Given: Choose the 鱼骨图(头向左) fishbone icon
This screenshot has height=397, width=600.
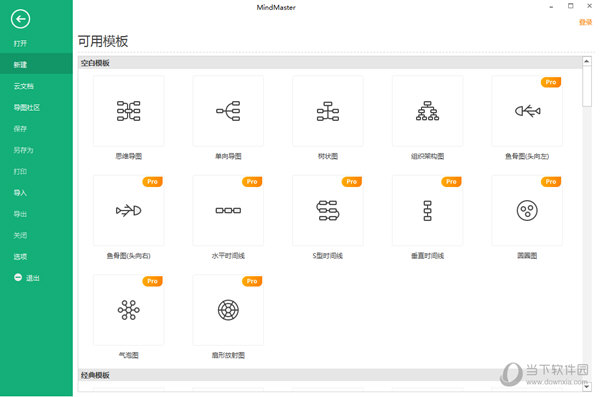Looking at the screenshot, I should (527, 111).
